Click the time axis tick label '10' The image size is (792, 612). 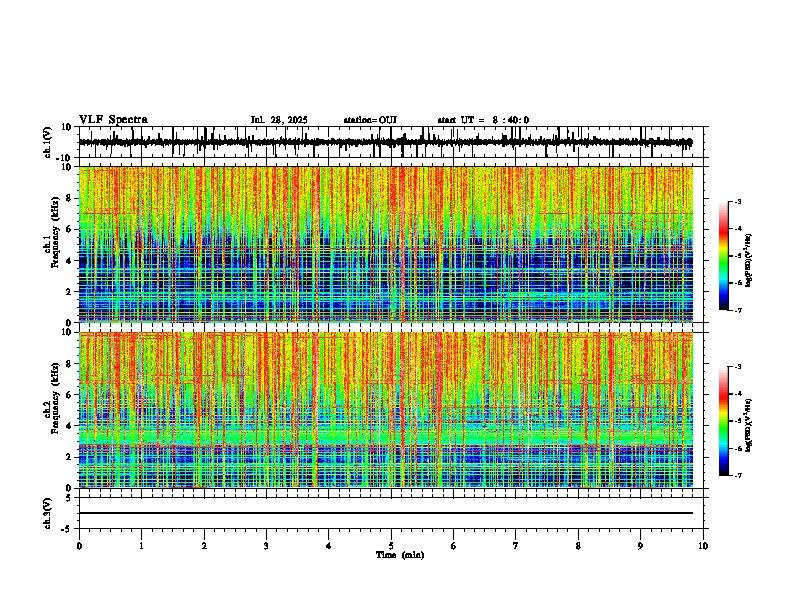tap(703, 546)
